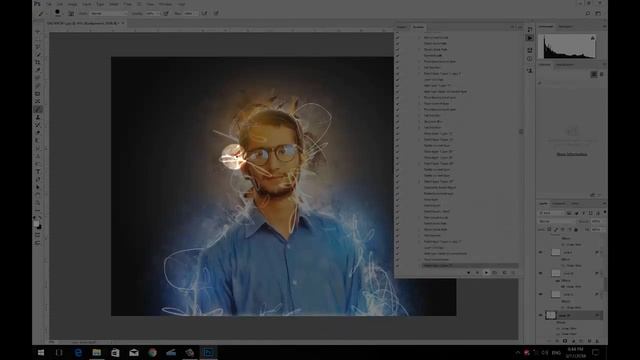Select the Lasso tool
The image size is (640, 360).
[38, 47]
